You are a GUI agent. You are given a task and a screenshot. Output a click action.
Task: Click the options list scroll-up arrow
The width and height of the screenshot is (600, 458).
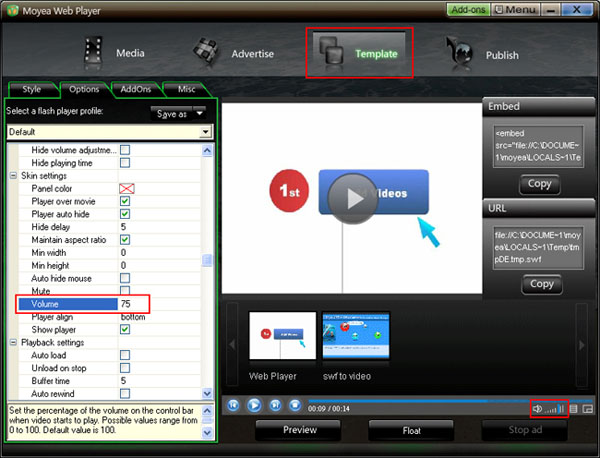click(x=207, y=150)
